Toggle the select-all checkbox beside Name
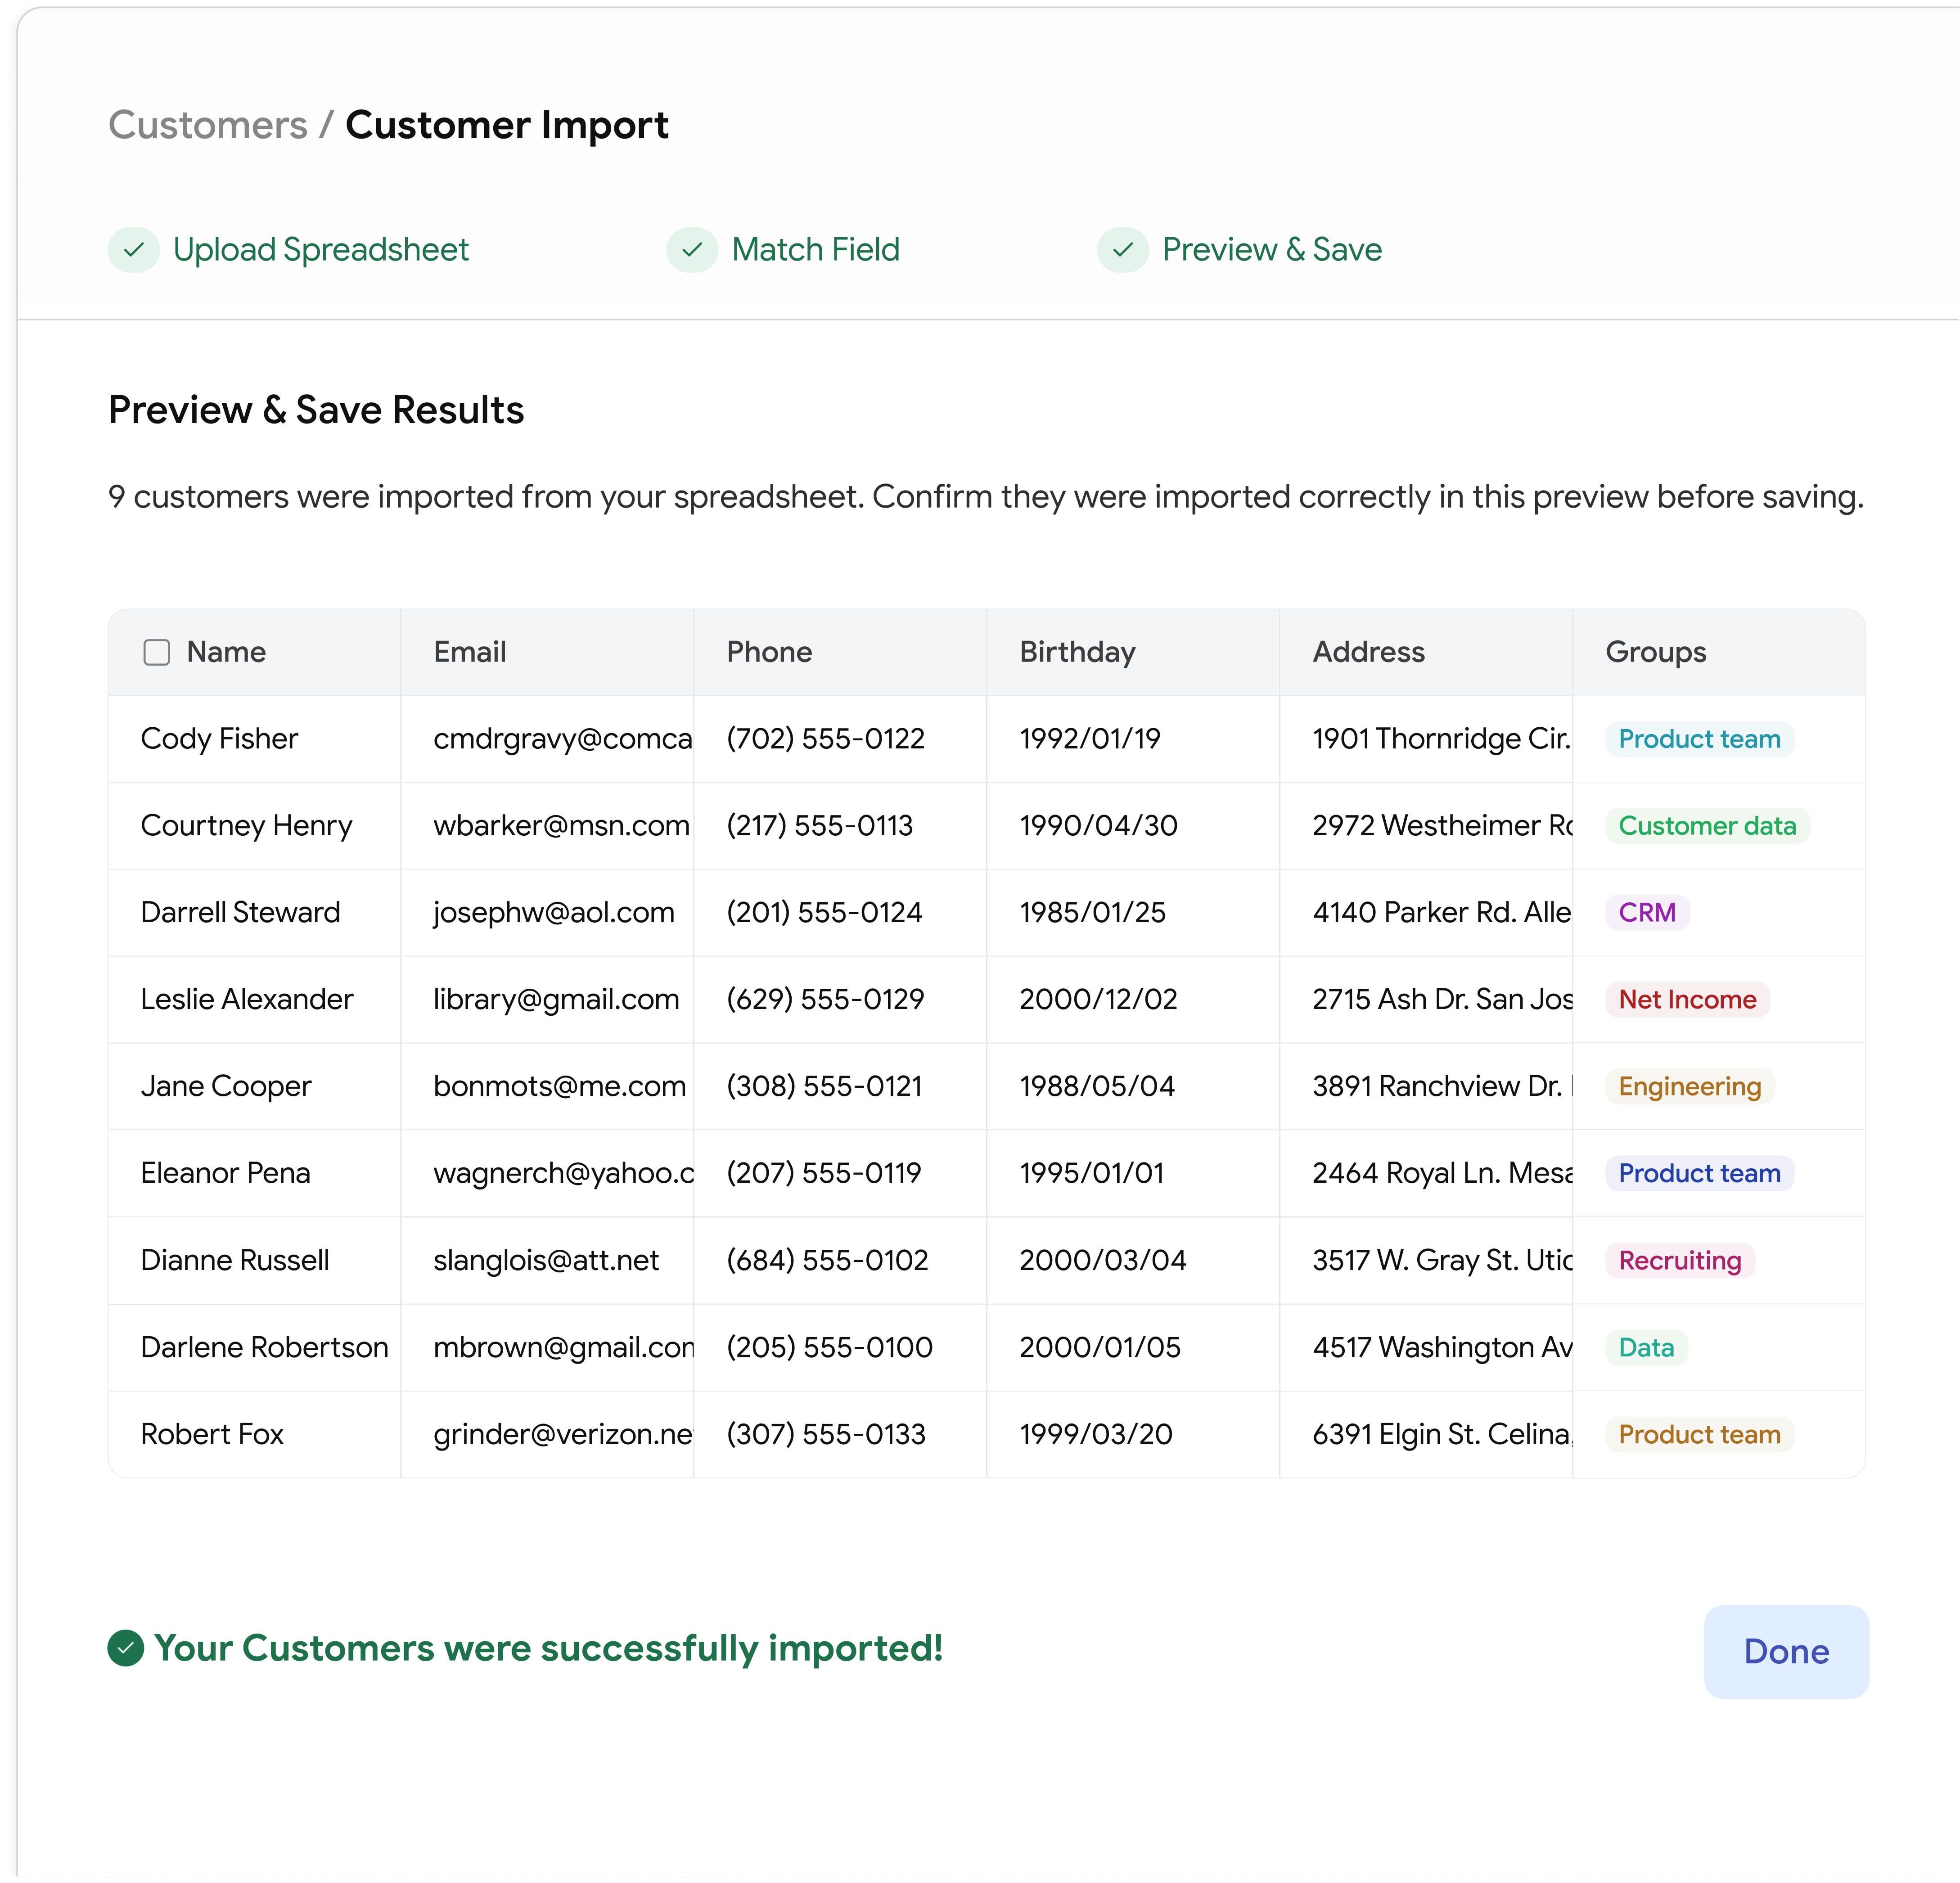Screen dimensions: 1960x1883 157,652
